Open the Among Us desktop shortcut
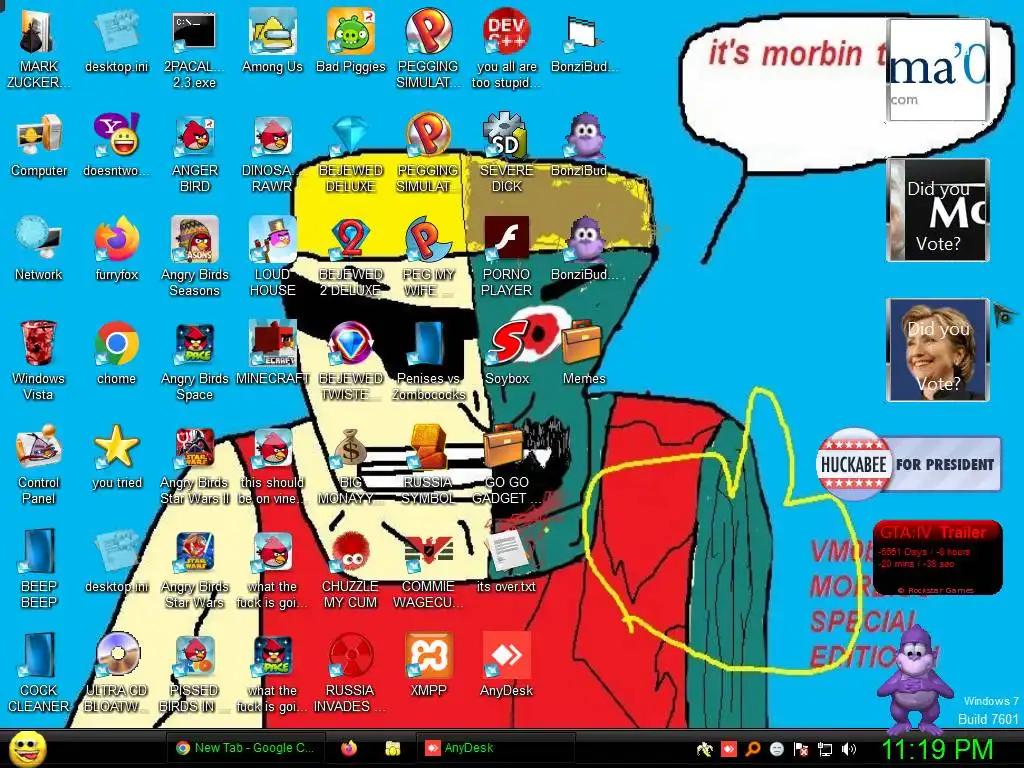 [x=272, y=40]
